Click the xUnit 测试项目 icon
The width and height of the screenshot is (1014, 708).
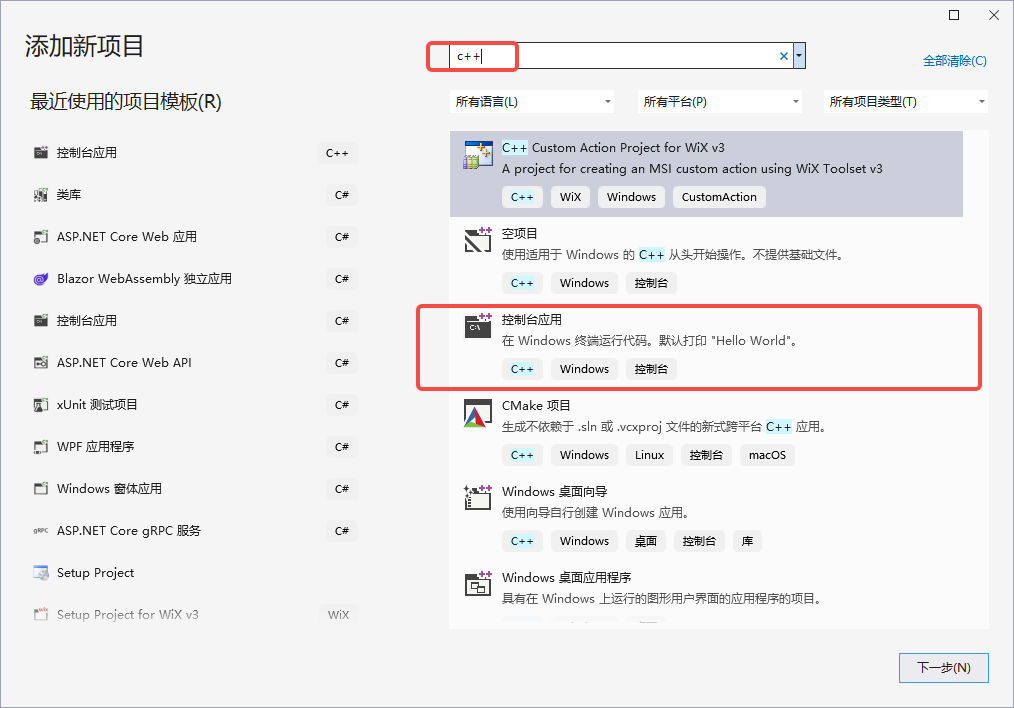coord(41,405)
